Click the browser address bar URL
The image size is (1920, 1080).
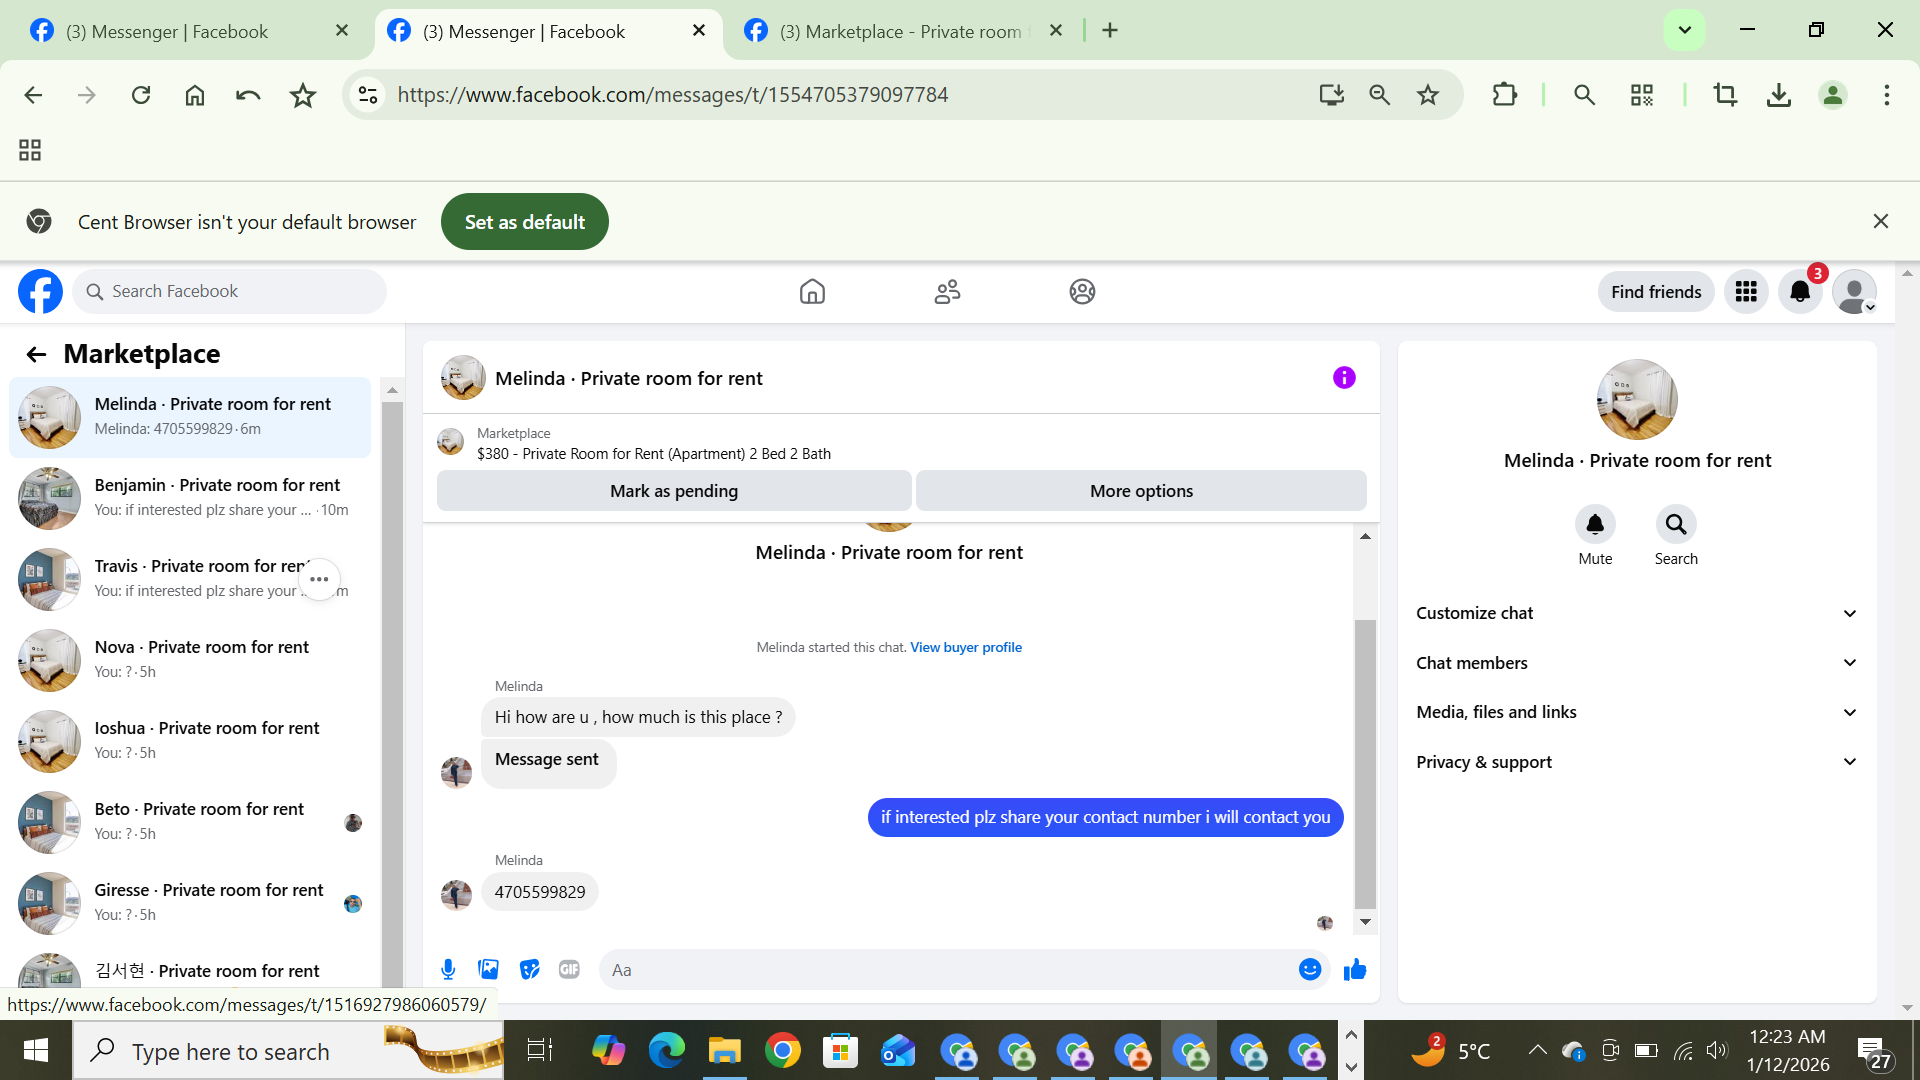[x=673, y=95]
